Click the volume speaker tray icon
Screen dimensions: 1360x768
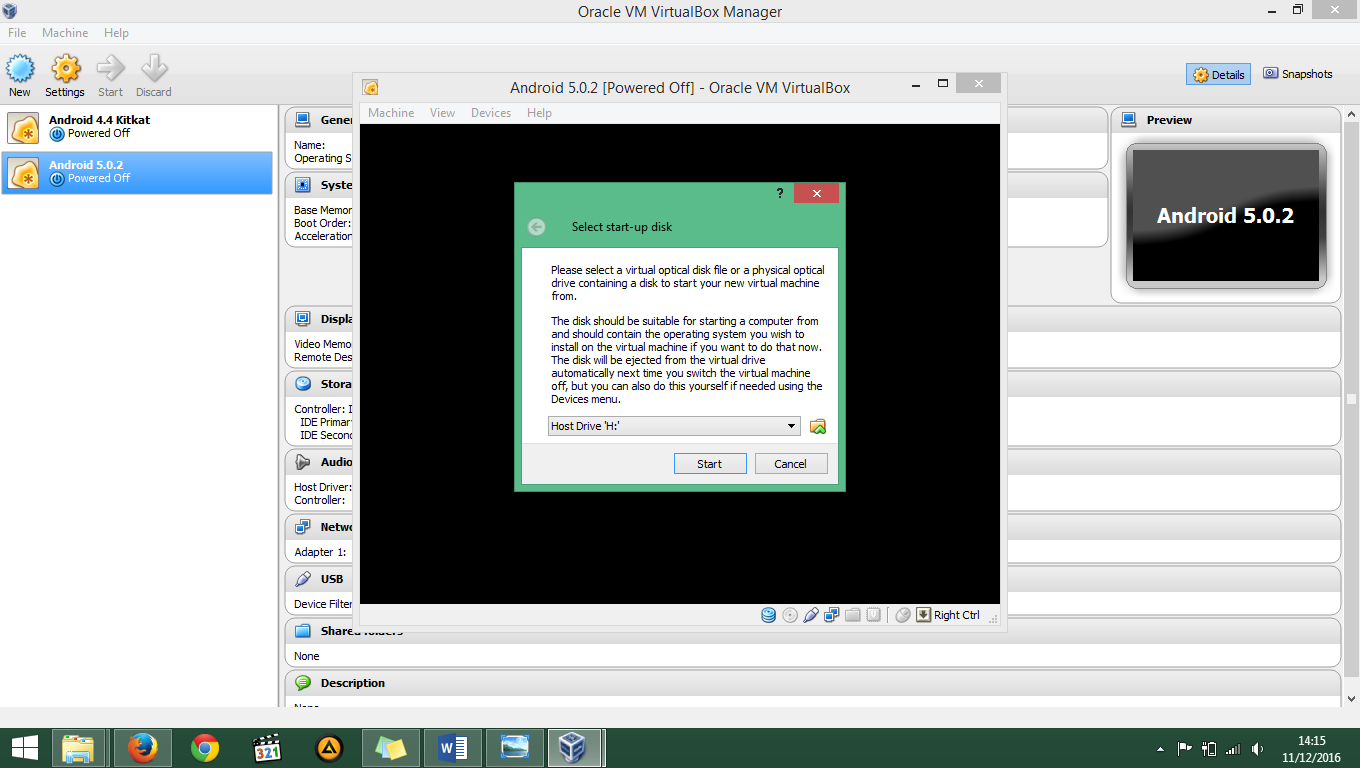click(x=1257, y=748)
